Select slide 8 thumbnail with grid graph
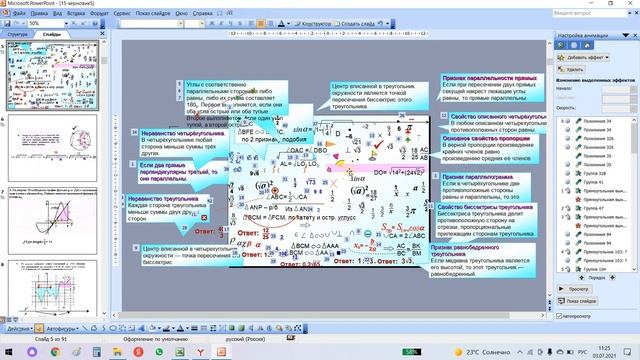Viewport: 640px width, 360px height. [53, 288]
